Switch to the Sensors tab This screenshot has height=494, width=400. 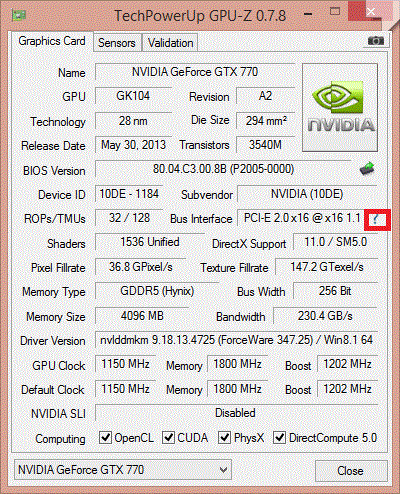[117, 43]
